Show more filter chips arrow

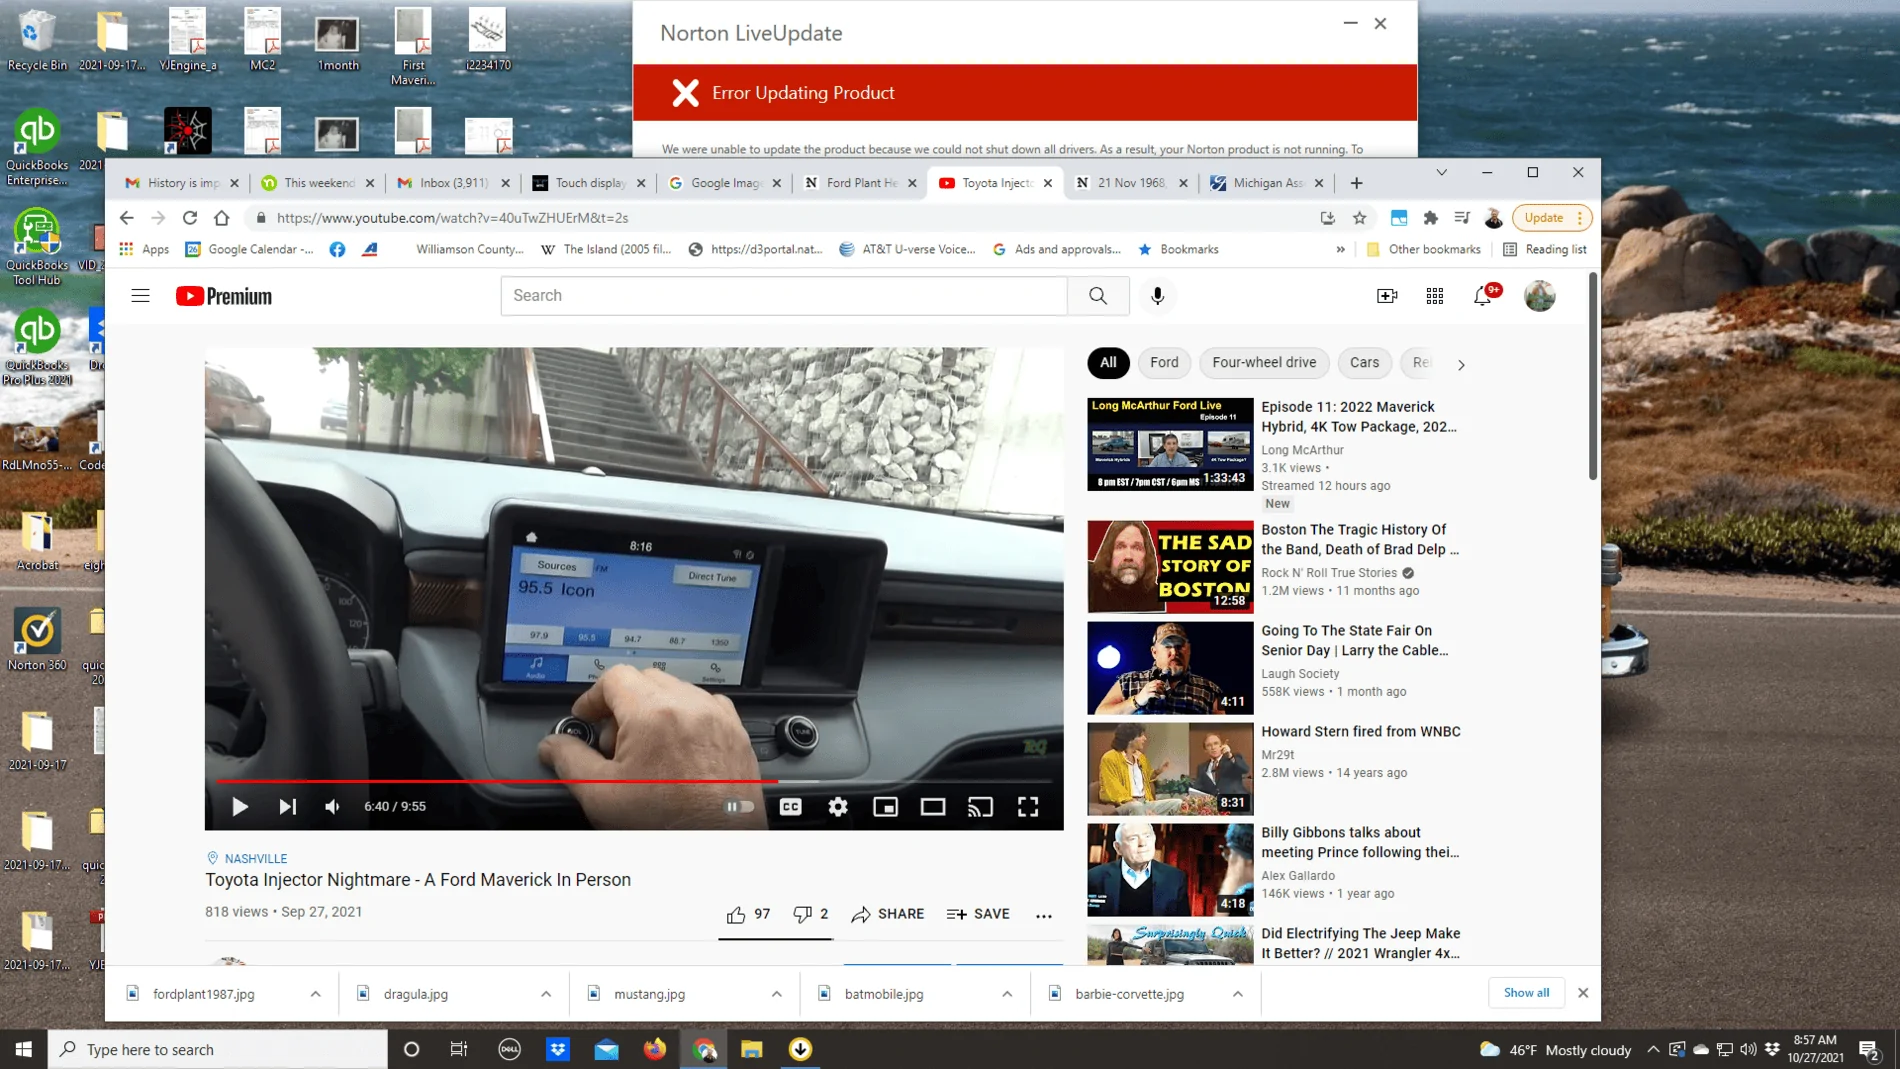pyautogui.click(x=1461, y=365)
